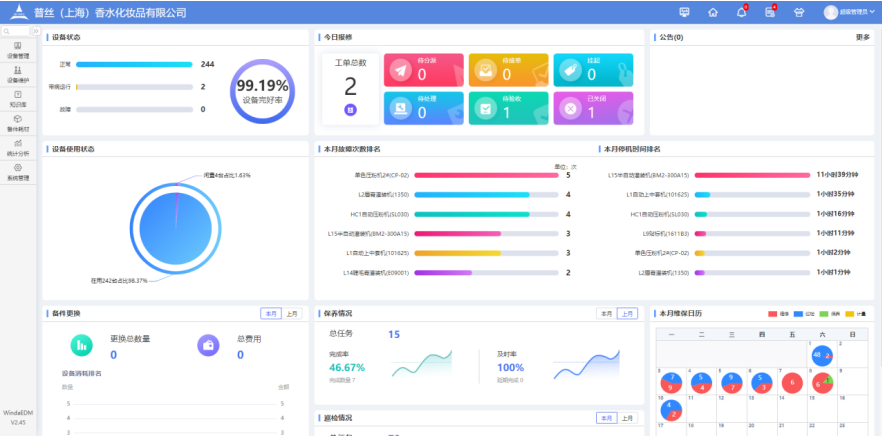Click the sidebar search input field
This screenshot has width=882, height=438.
tap(15, 32)
